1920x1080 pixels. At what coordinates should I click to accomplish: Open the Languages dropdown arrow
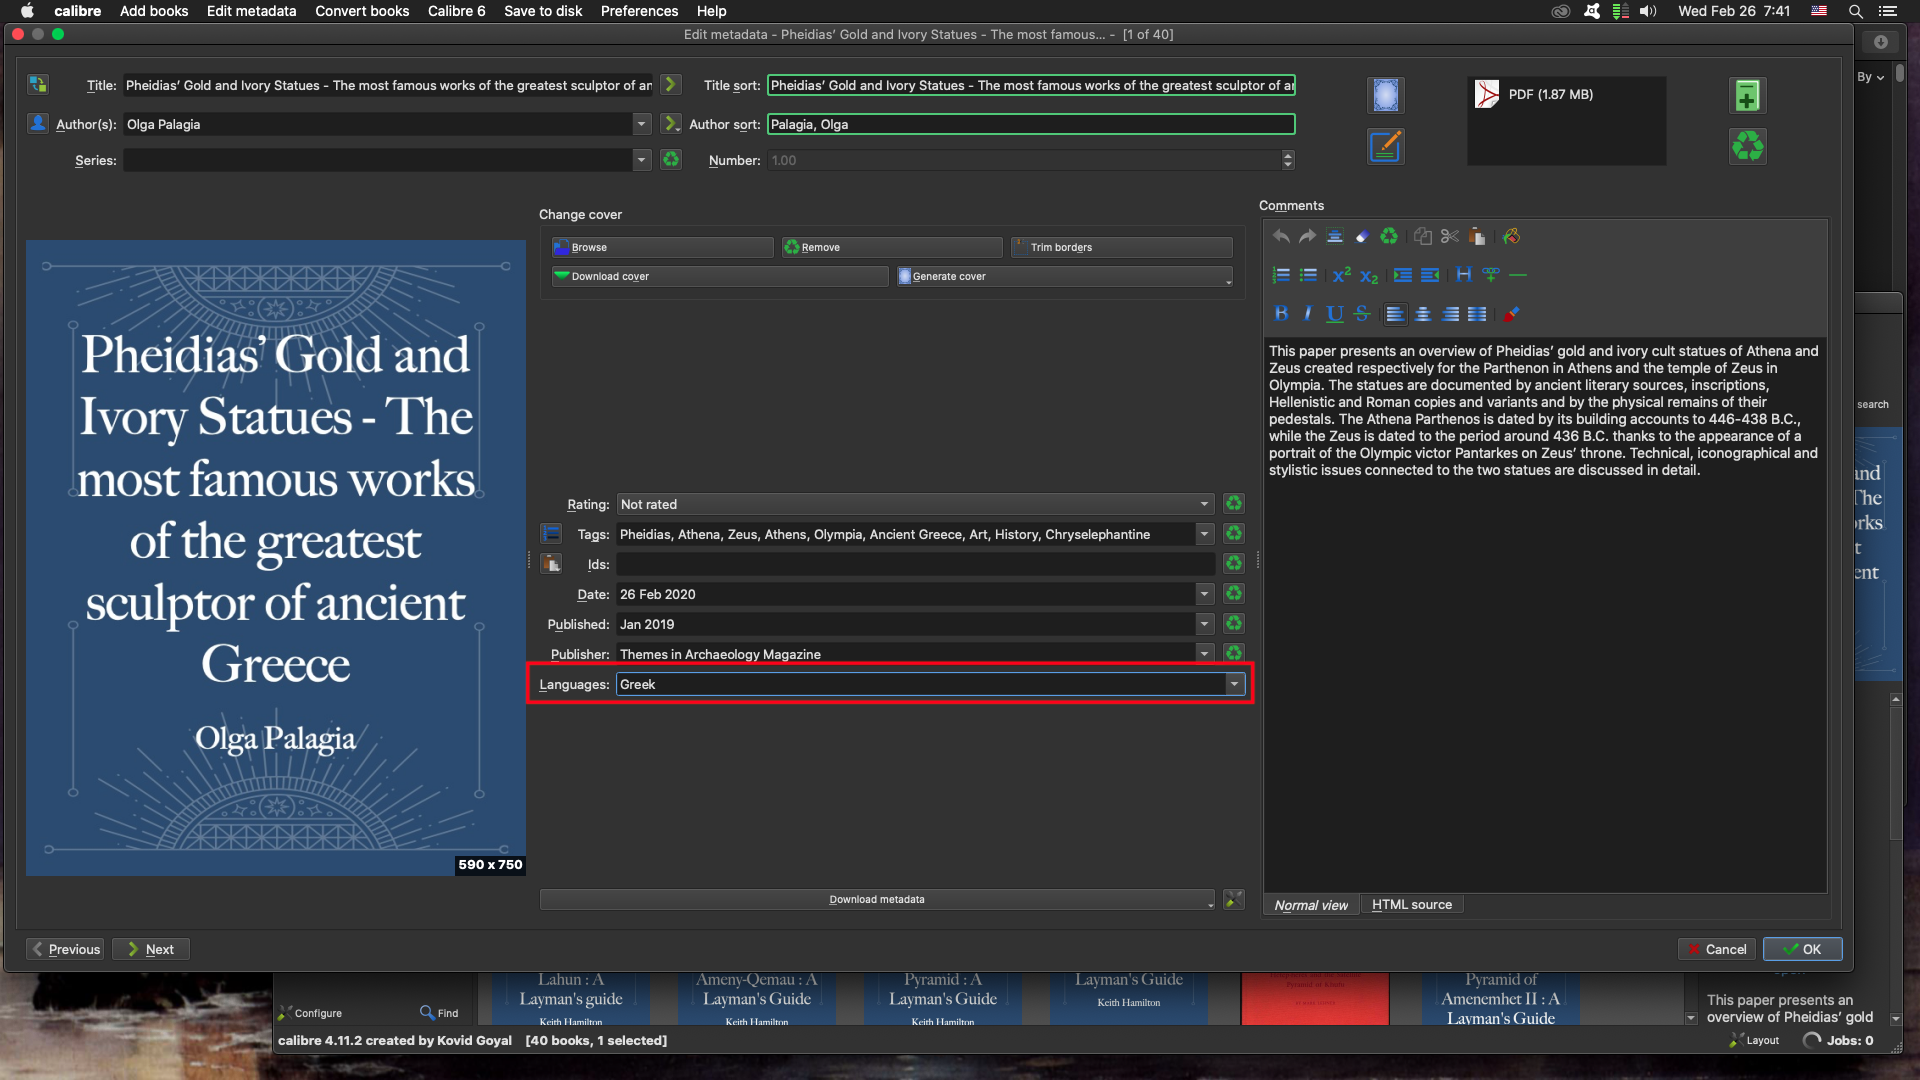[1235, 685]
